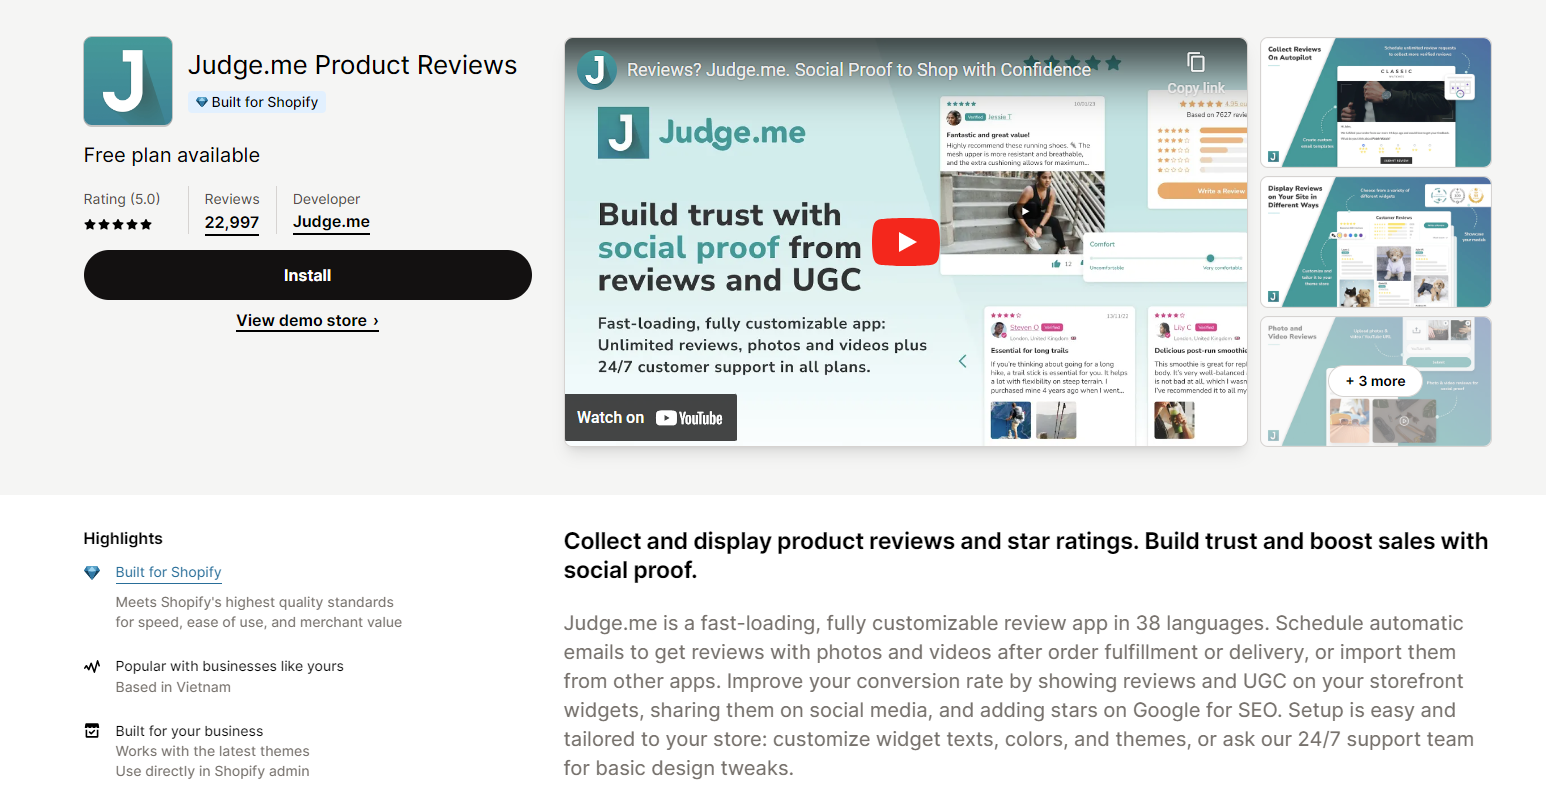The height and width of the screenshot is (801, 1546).
Task: Click Works with the latest themes text
Action: (x=212, y=751)
